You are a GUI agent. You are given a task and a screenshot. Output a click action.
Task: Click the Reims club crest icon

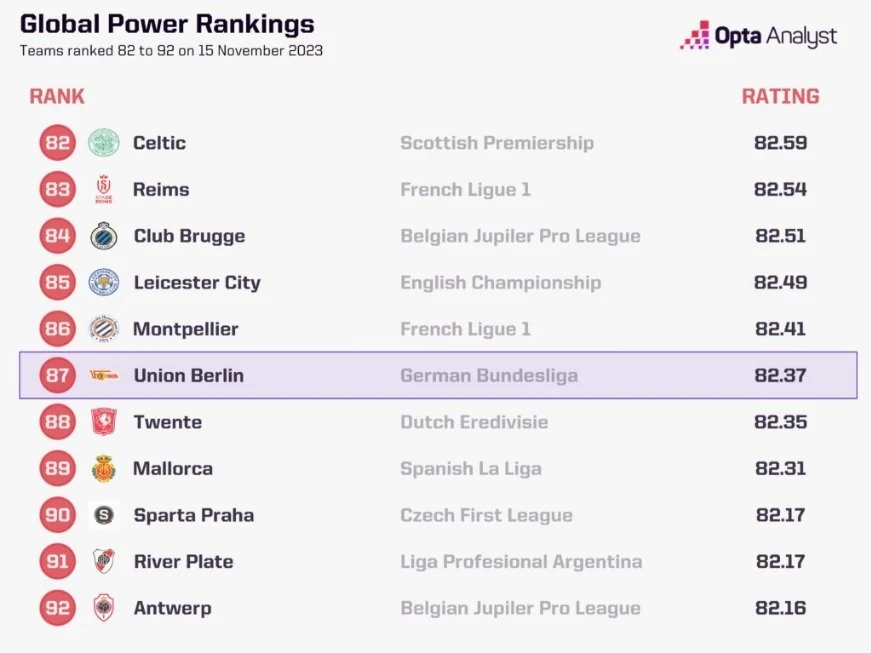coord(104,189)
